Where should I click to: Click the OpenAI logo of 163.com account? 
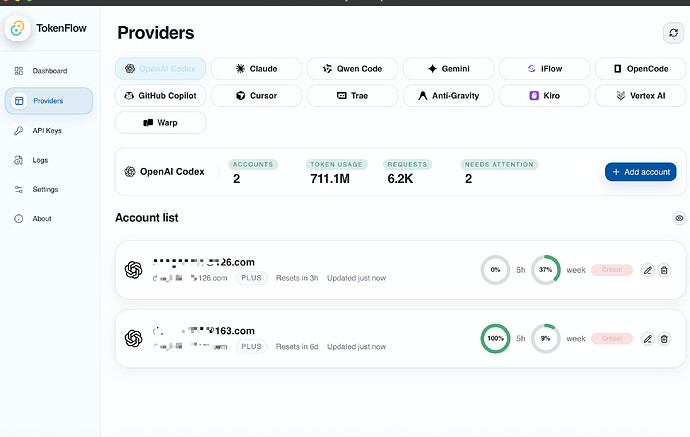[x=133, y=338]
